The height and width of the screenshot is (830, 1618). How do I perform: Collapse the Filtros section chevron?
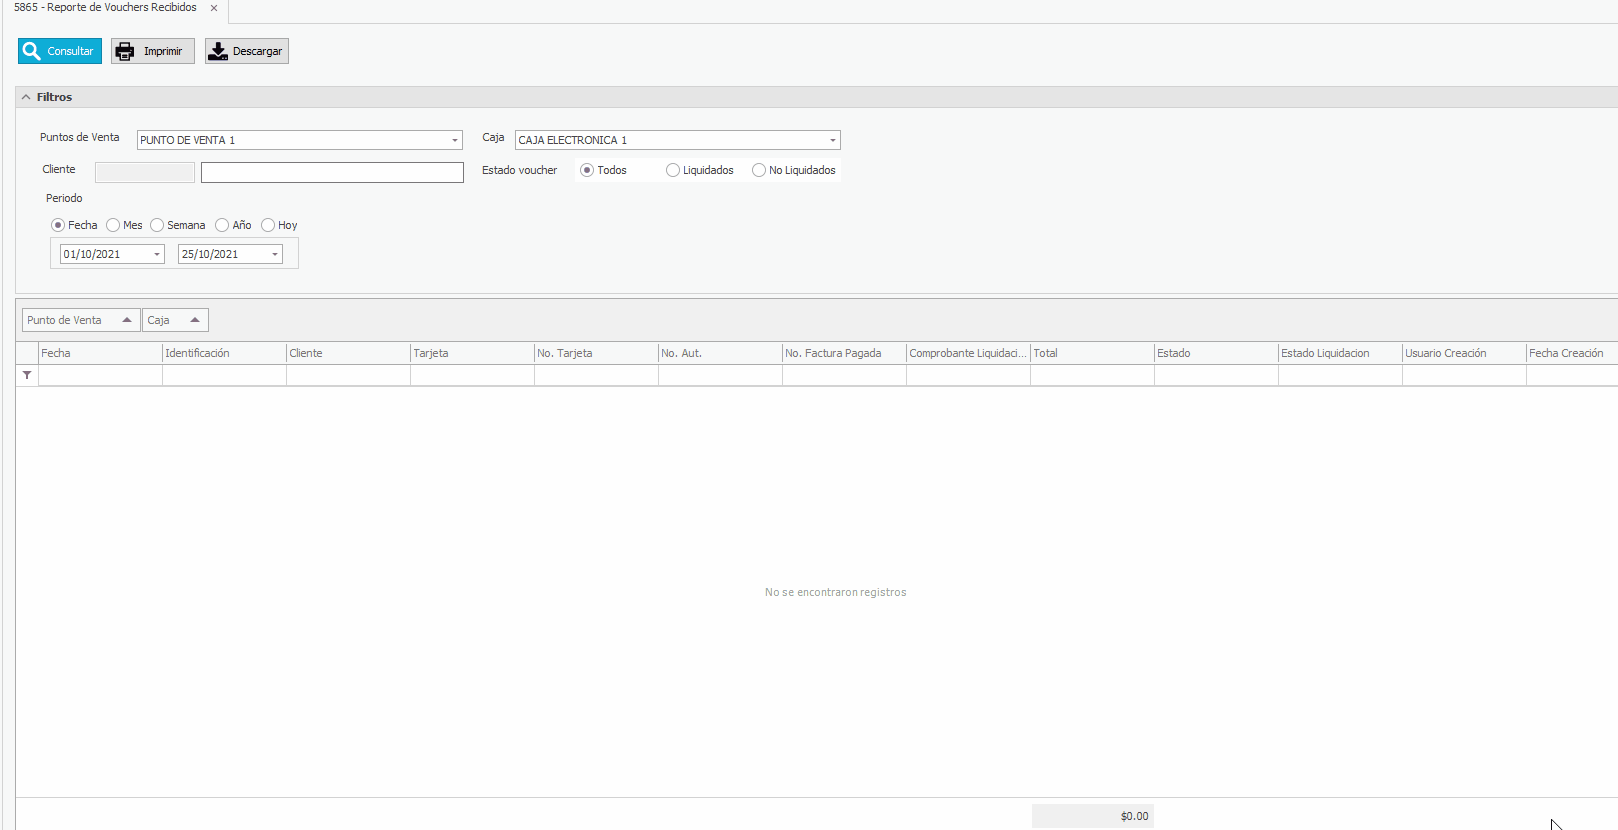[27, 97]
